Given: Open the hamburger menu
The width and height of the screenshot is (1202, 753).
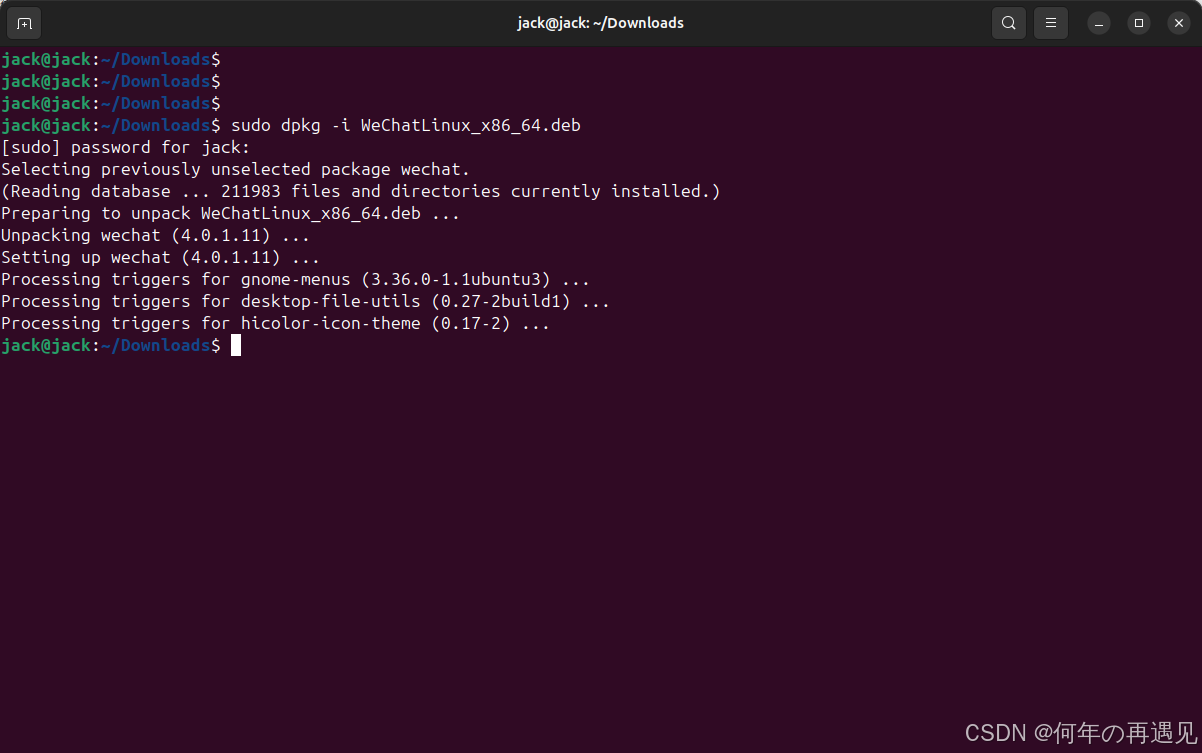Looking at the screenshot, I should [x=1051, y=23].
